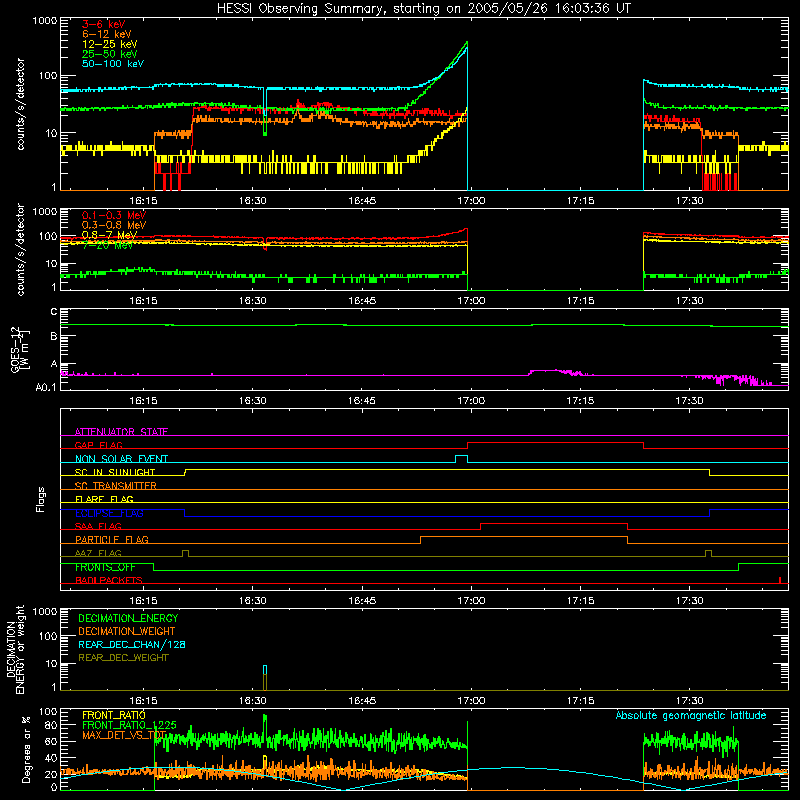Viewport: 800px width, 800px height.
Task: Click the GOES-12 axis label
Action: pyautogui.click(x=20, y=349)
